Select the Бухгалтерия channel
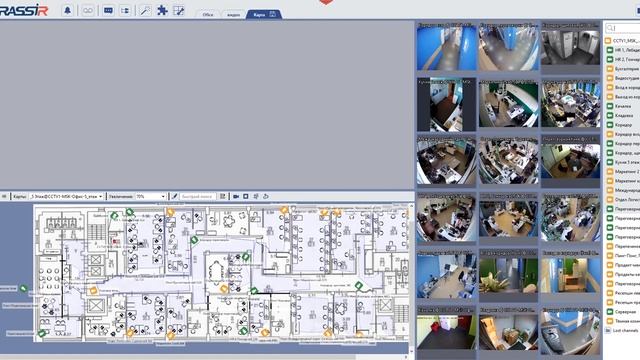The height and width of the screenshot is (360, 640). click(x=623, y=69)
